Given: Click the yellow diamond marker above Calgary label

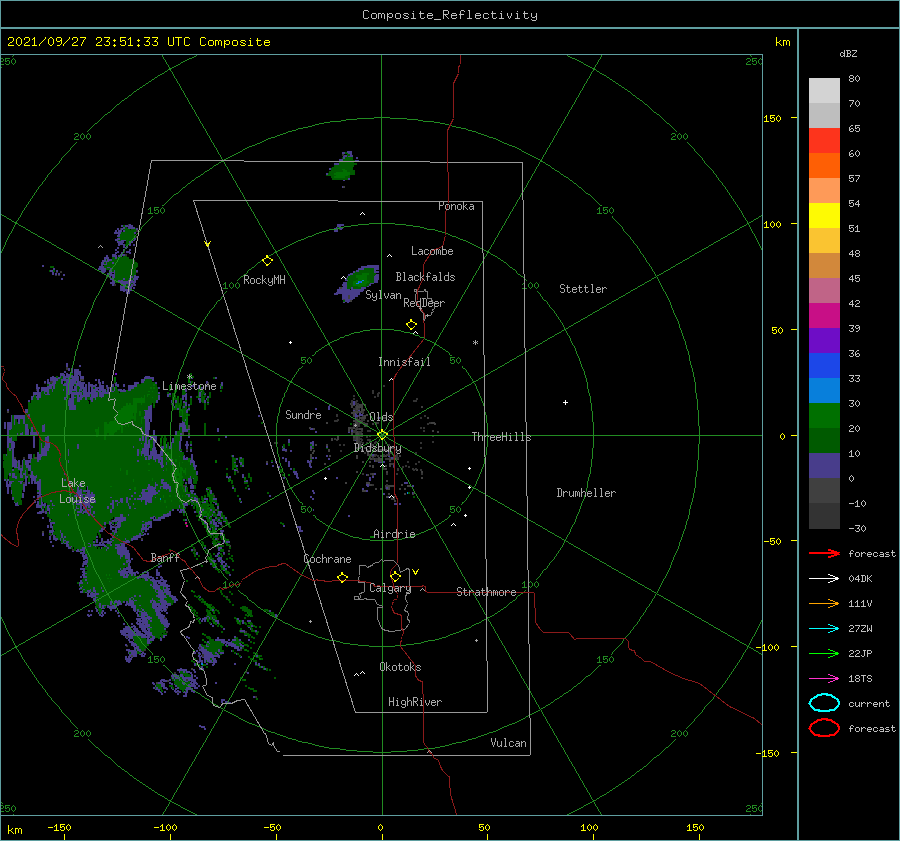Looking at the screenshot, I should 395,576.
